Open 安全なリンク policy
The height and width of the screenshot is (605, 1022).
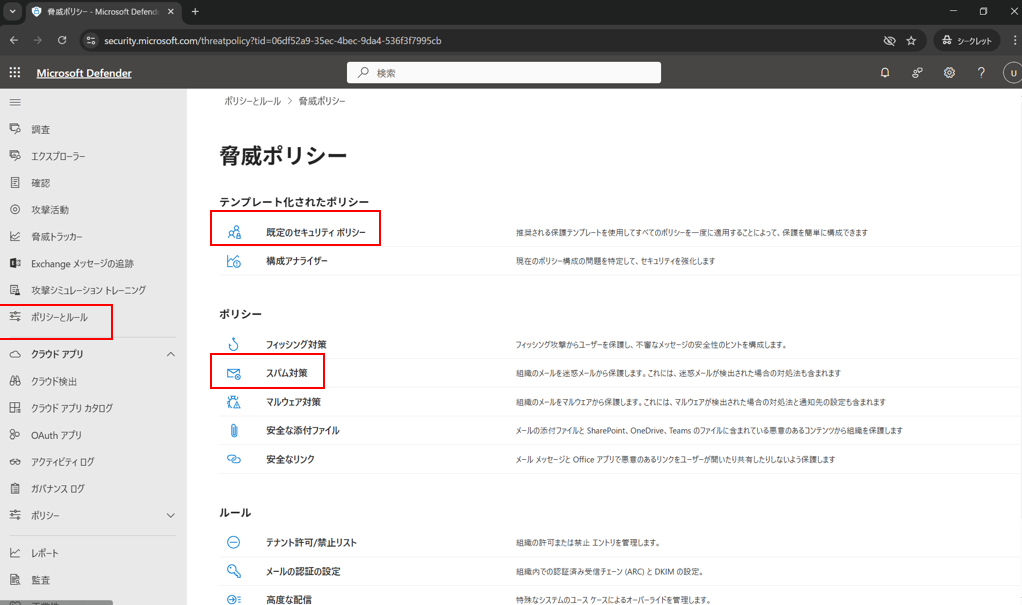290,459
